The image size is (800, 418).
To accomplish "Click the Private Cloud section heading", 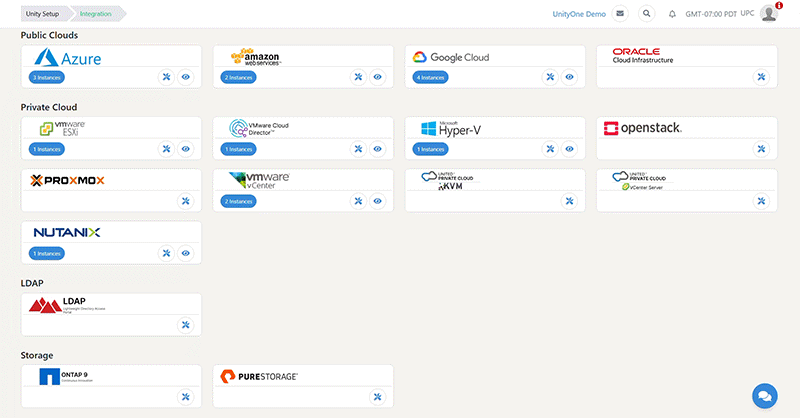I will point(49,107).
